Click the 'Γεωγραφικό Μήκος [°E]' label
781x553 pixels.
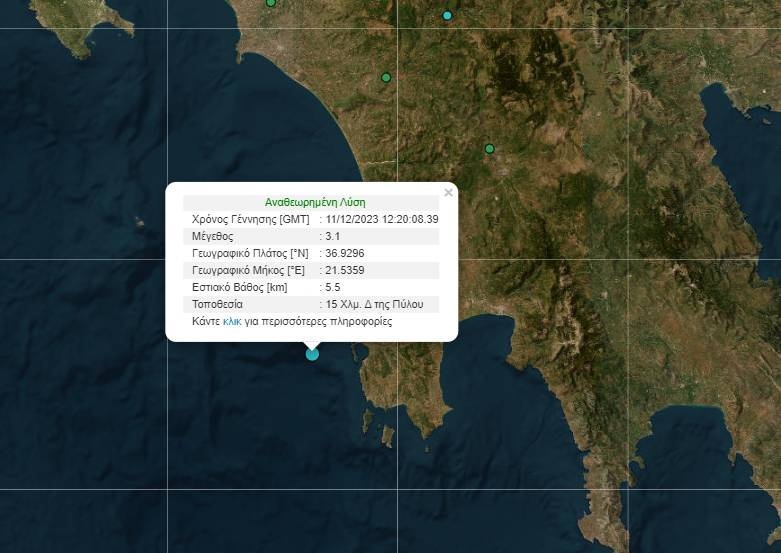pos(247,270)
